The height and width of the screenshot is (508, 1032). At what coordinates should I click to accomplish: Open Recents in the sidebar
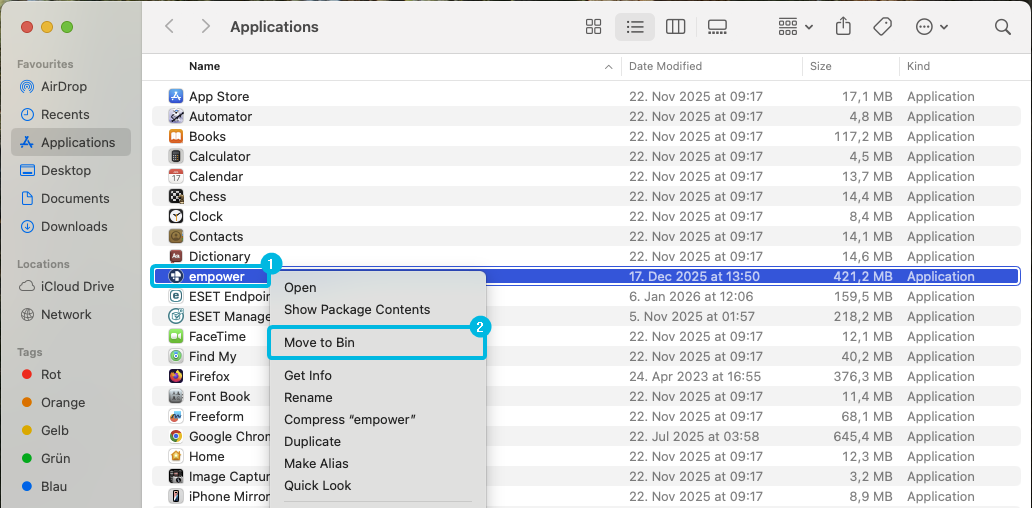point(71,114)
